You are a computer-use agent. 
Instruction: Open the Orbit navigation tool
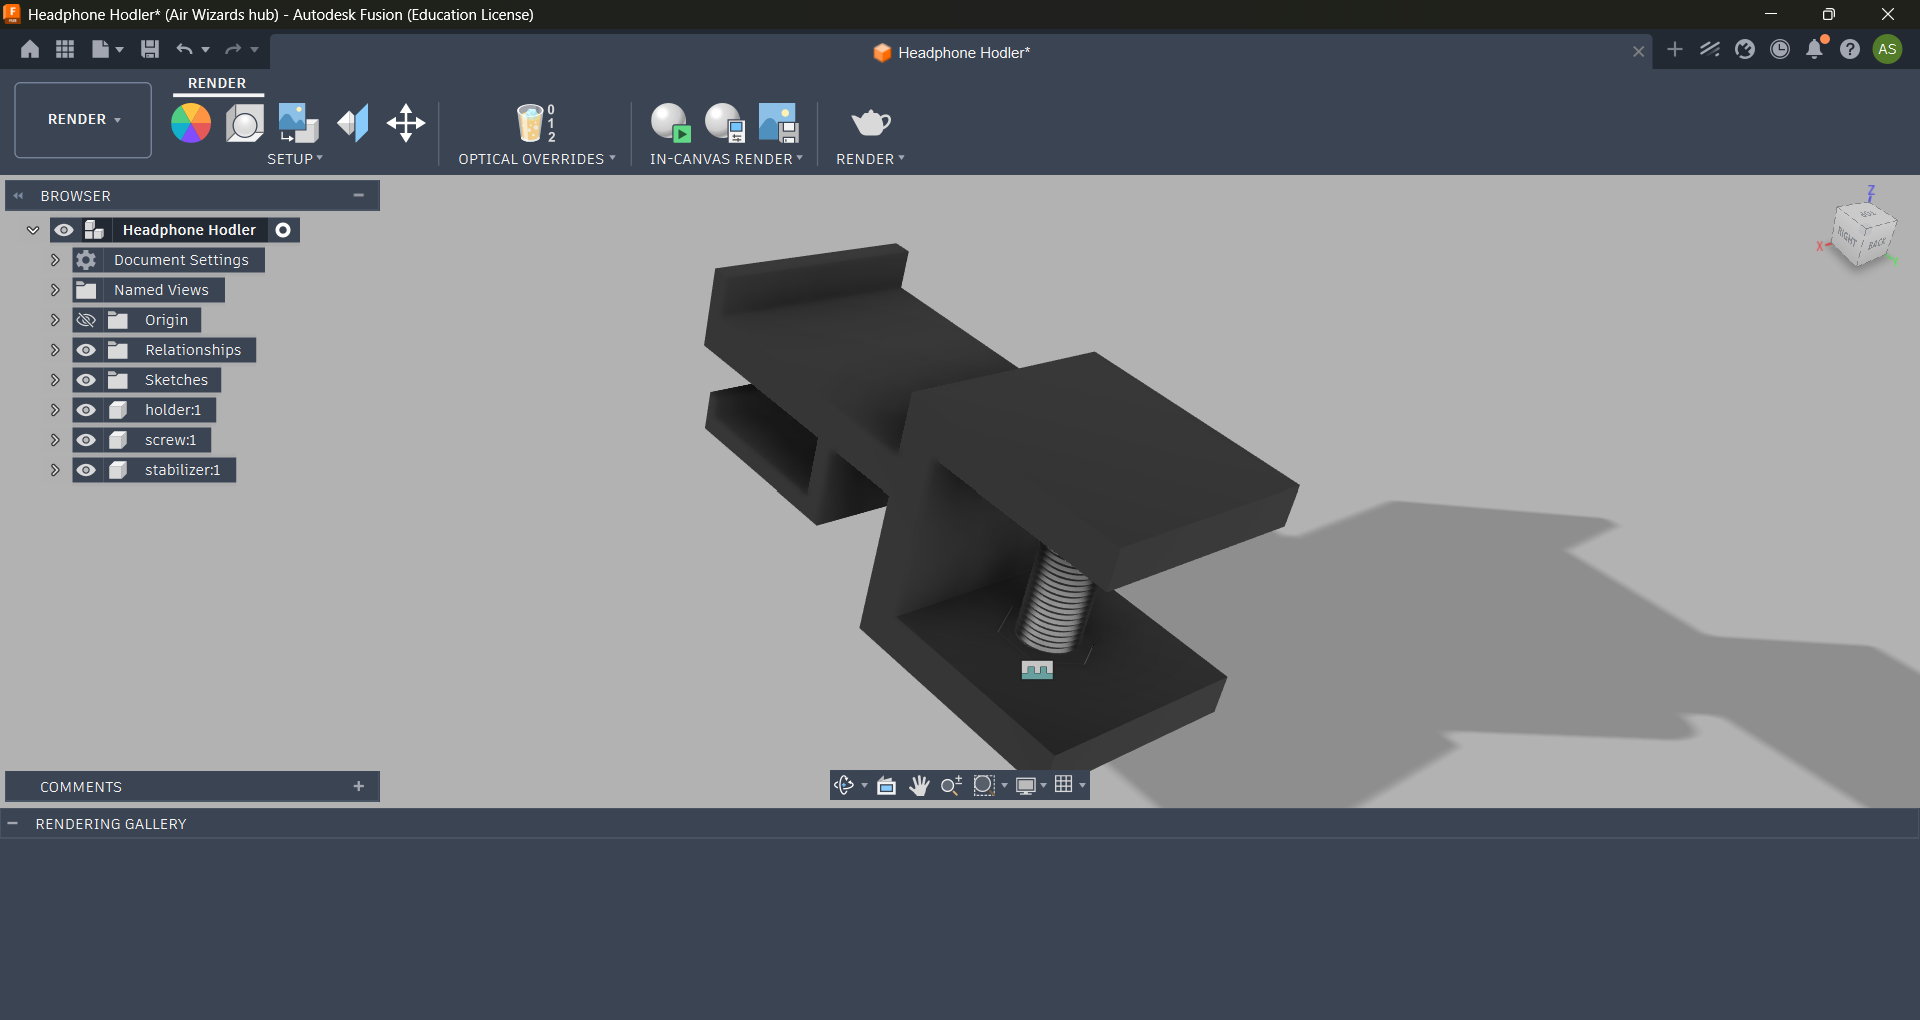point(844,785)
